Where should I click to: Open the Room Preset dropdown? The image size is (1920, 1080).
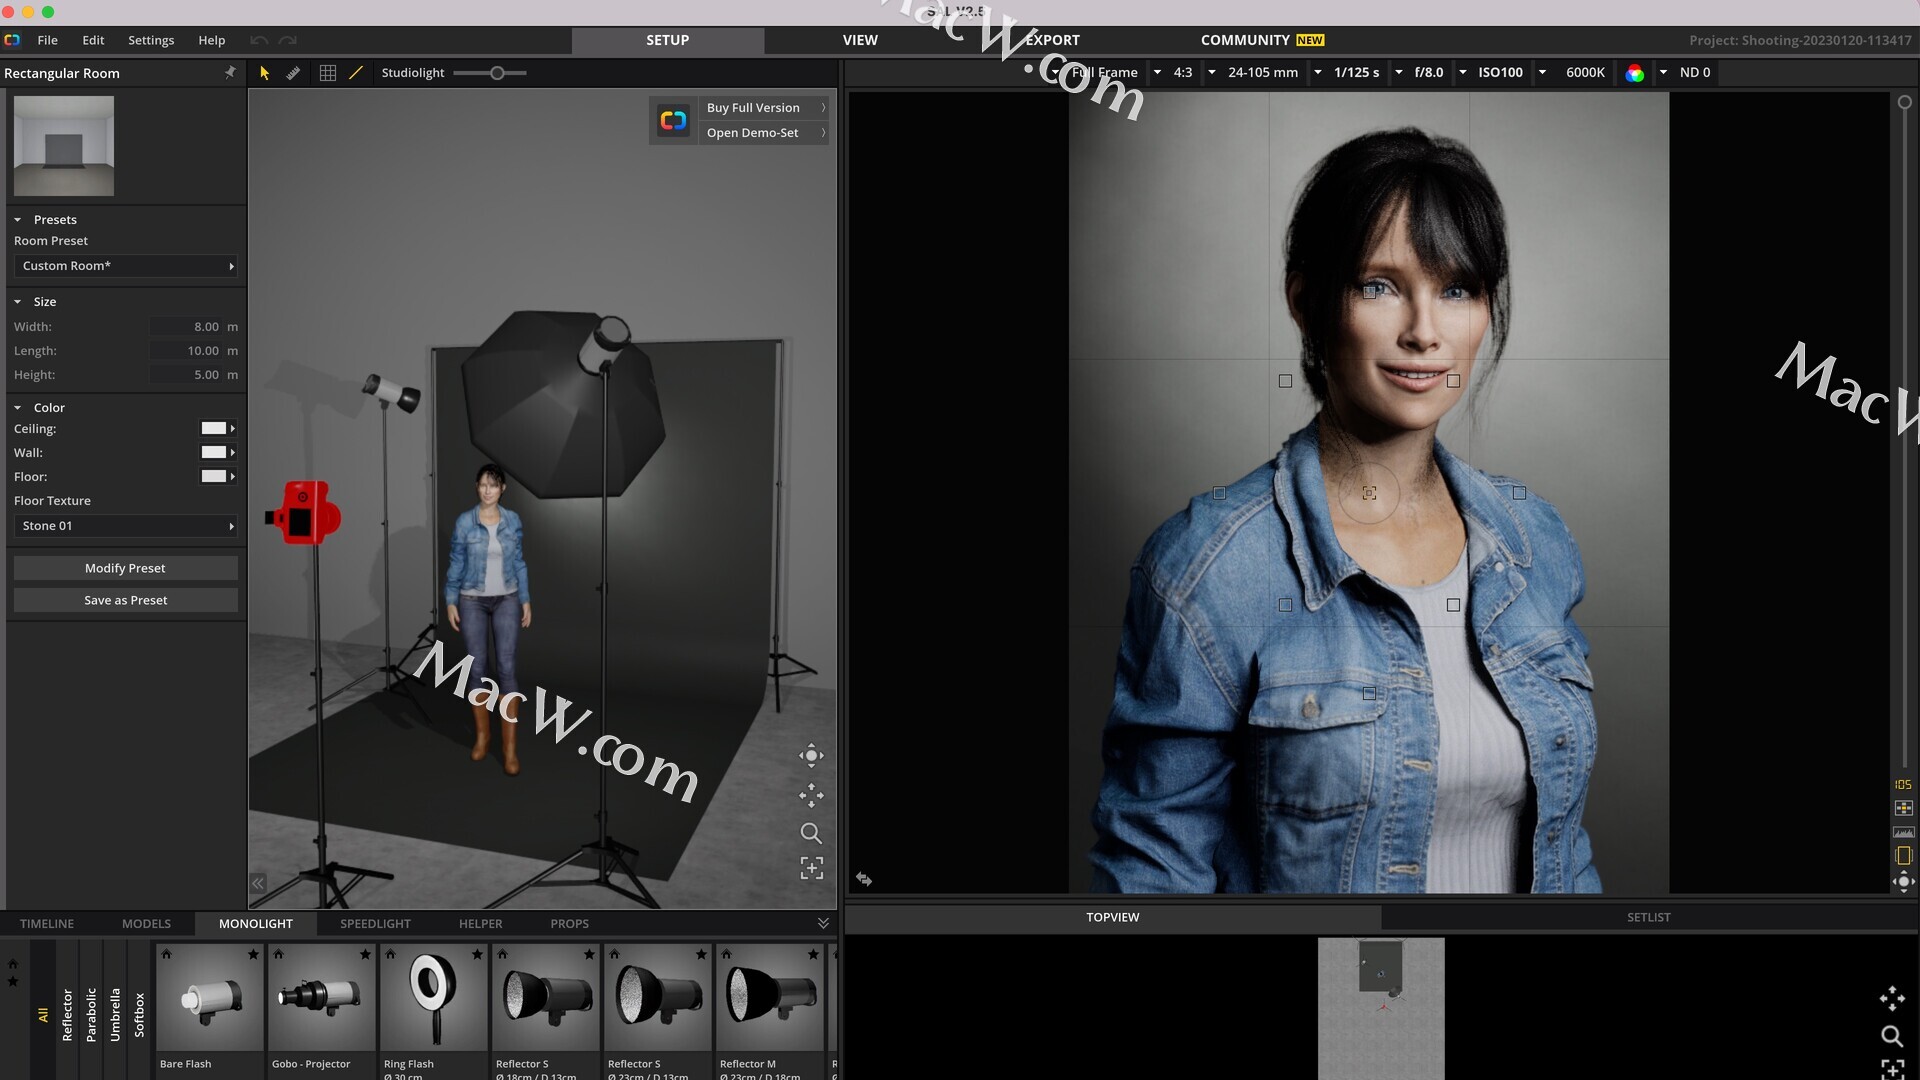click(x=125, y=265)
